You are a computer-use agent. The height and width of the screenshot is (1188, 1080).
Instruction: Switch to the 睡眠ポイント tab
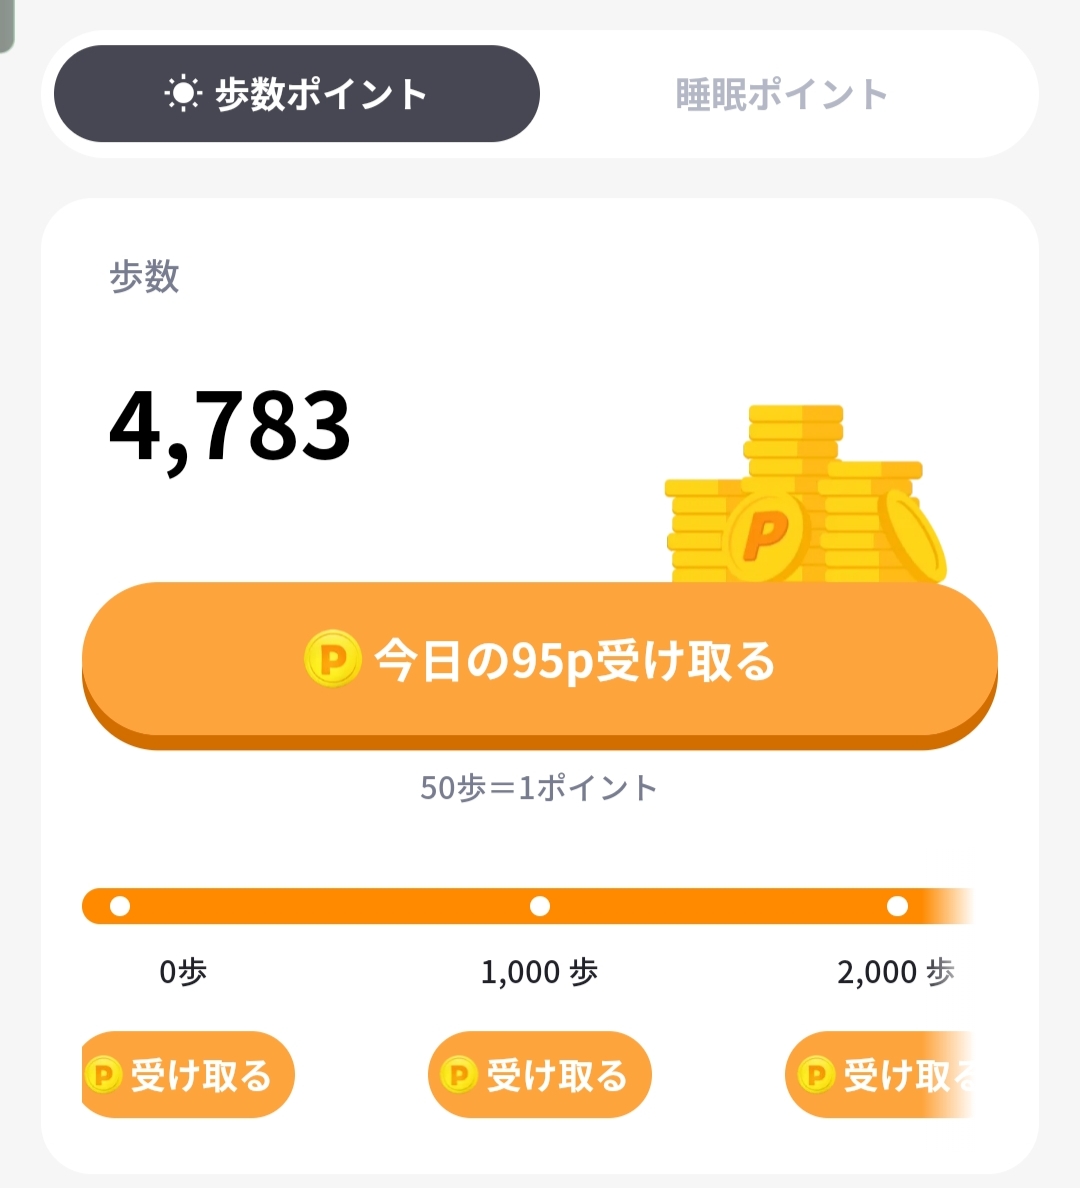(782, 95)
